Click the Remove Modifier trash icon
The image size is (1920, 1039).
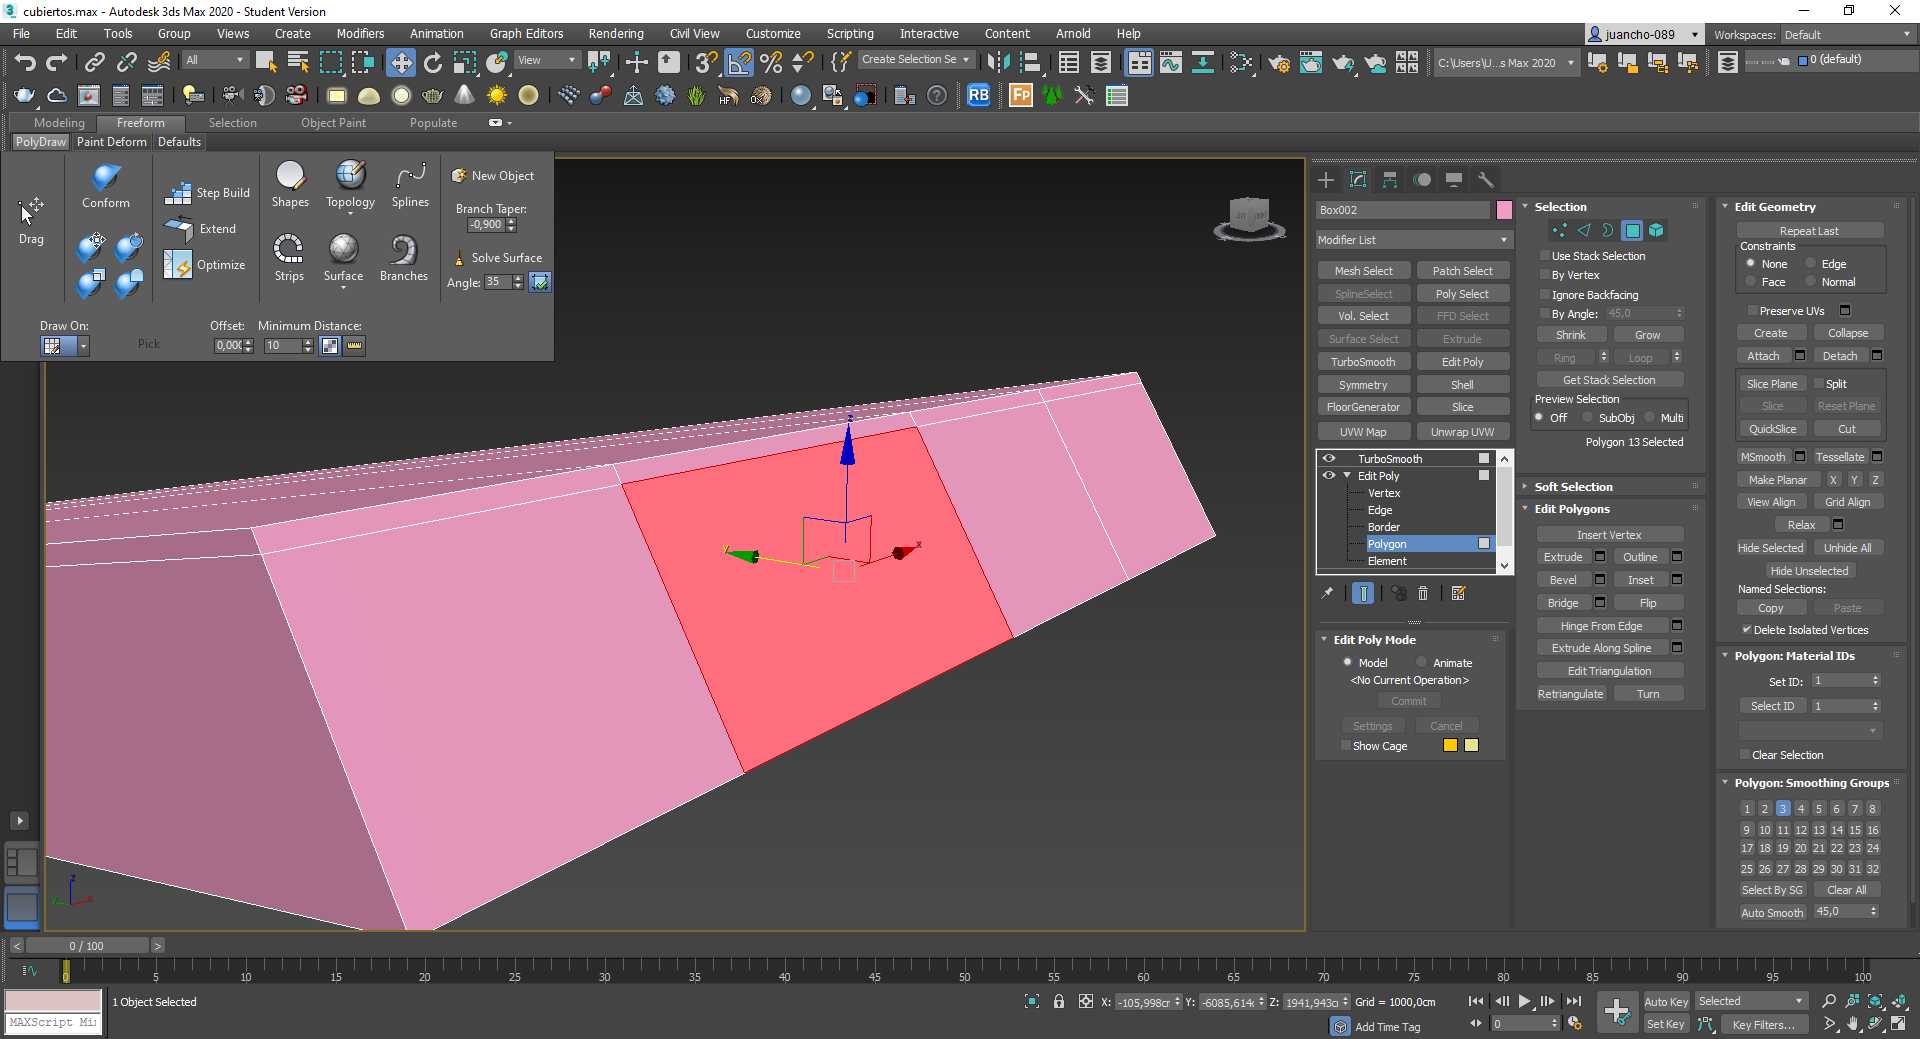1423,594
